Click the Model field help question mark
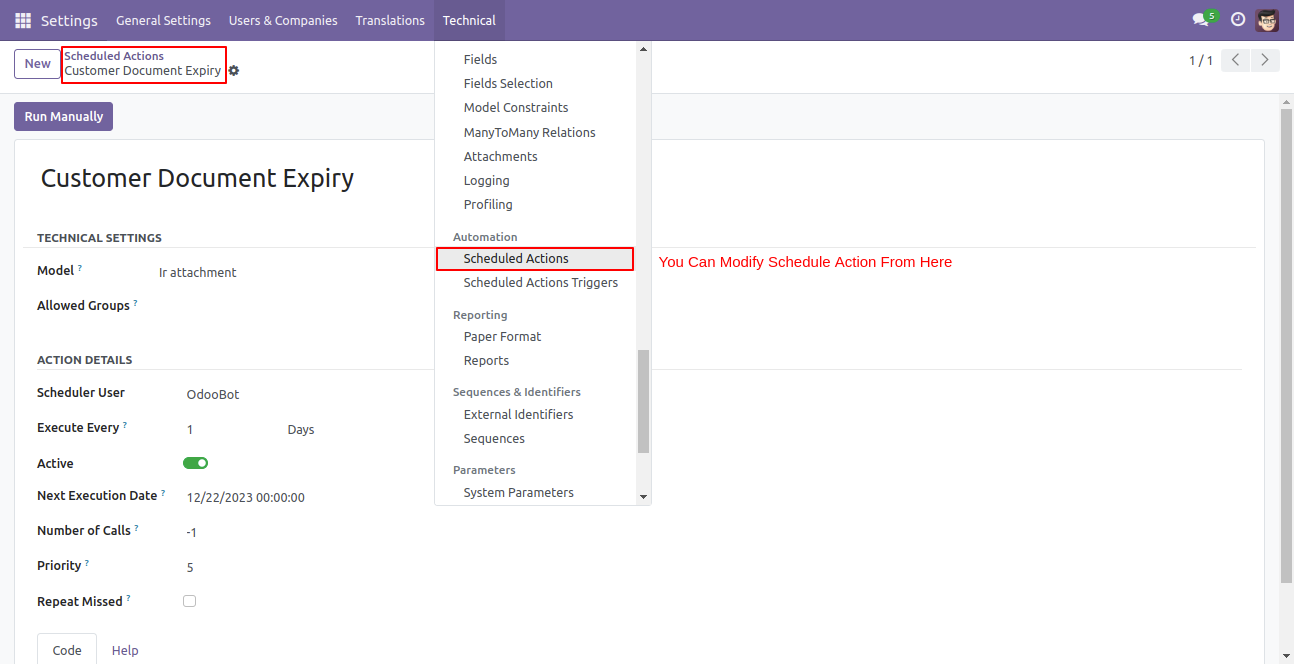Screen dimensions: 1294x664 point(80,268)
